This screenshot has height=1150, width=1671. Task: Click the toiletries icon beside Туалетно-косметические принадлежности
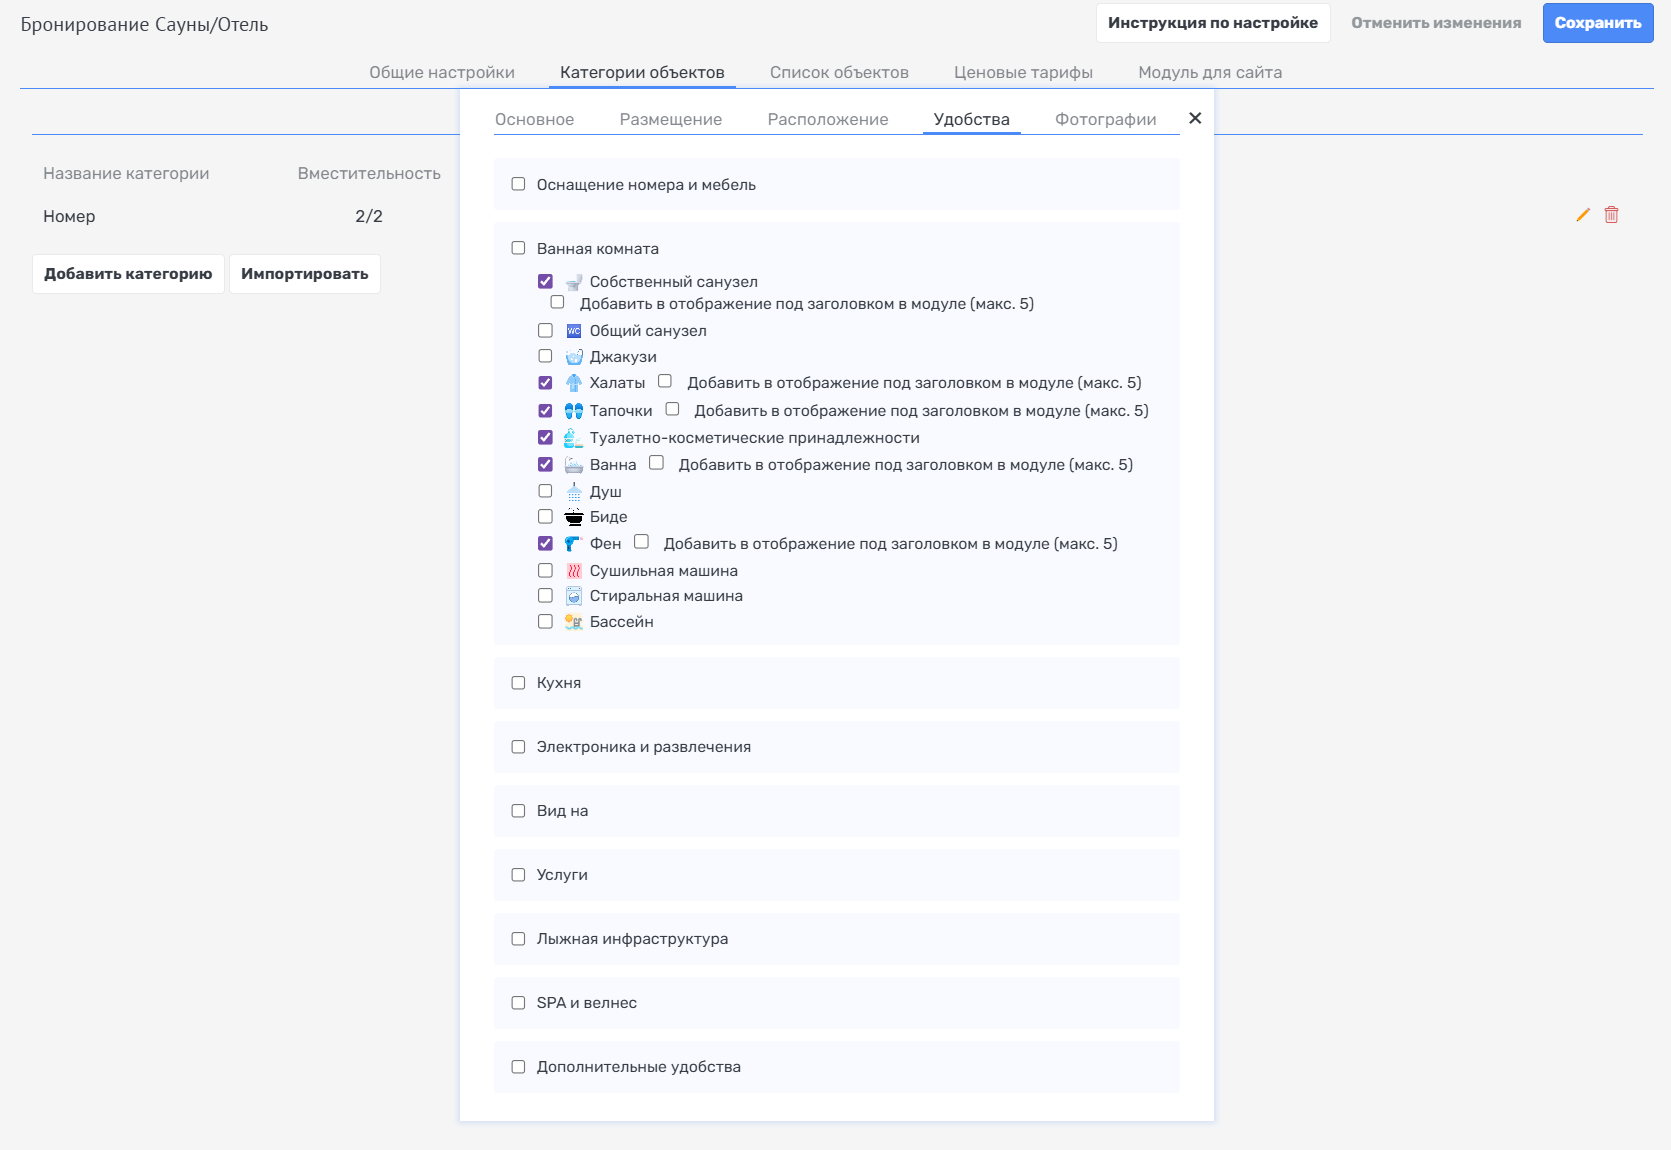(x=574, y=438)
